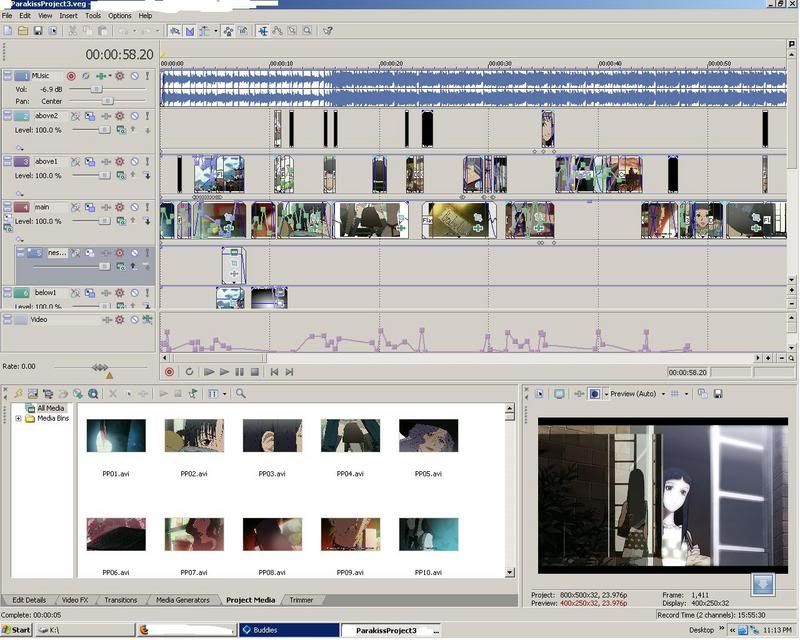This screenshot has width=800, height=640.
Task: Open the Insert menu
Action: pyautogui.click(x=68, y=16)
